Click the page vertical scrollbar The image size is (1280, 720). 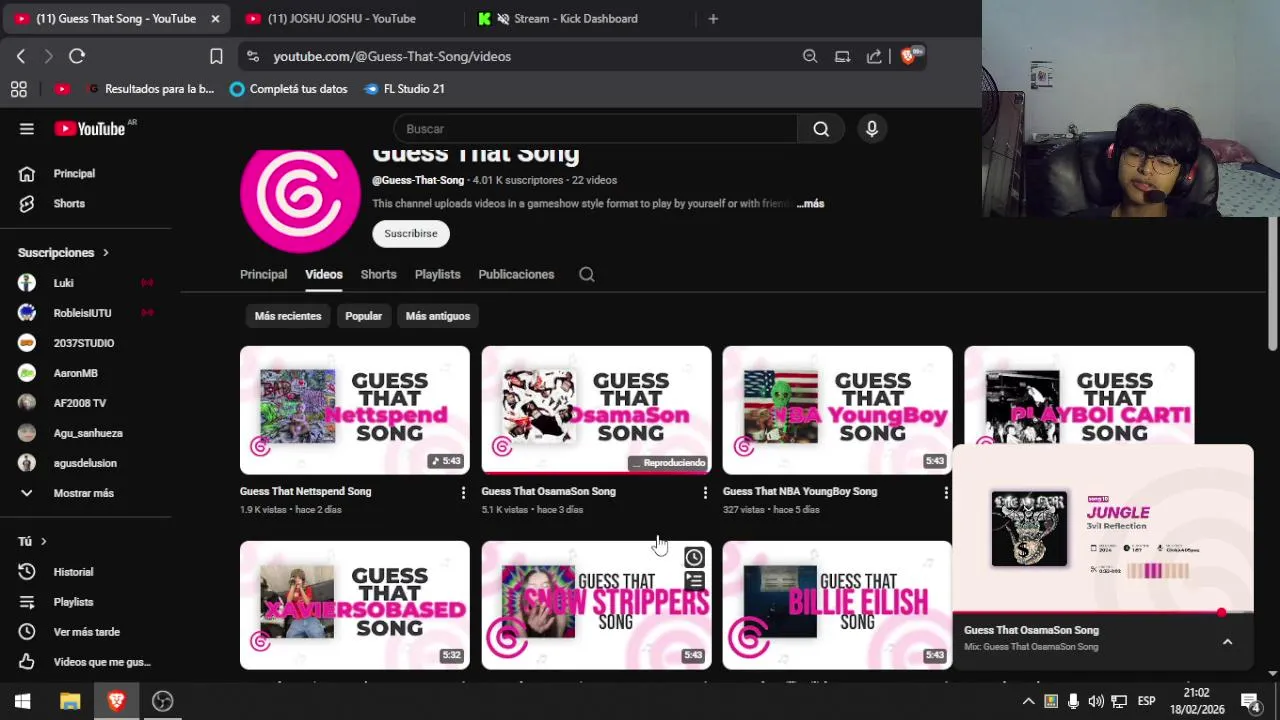click(x=1273, y=283)
